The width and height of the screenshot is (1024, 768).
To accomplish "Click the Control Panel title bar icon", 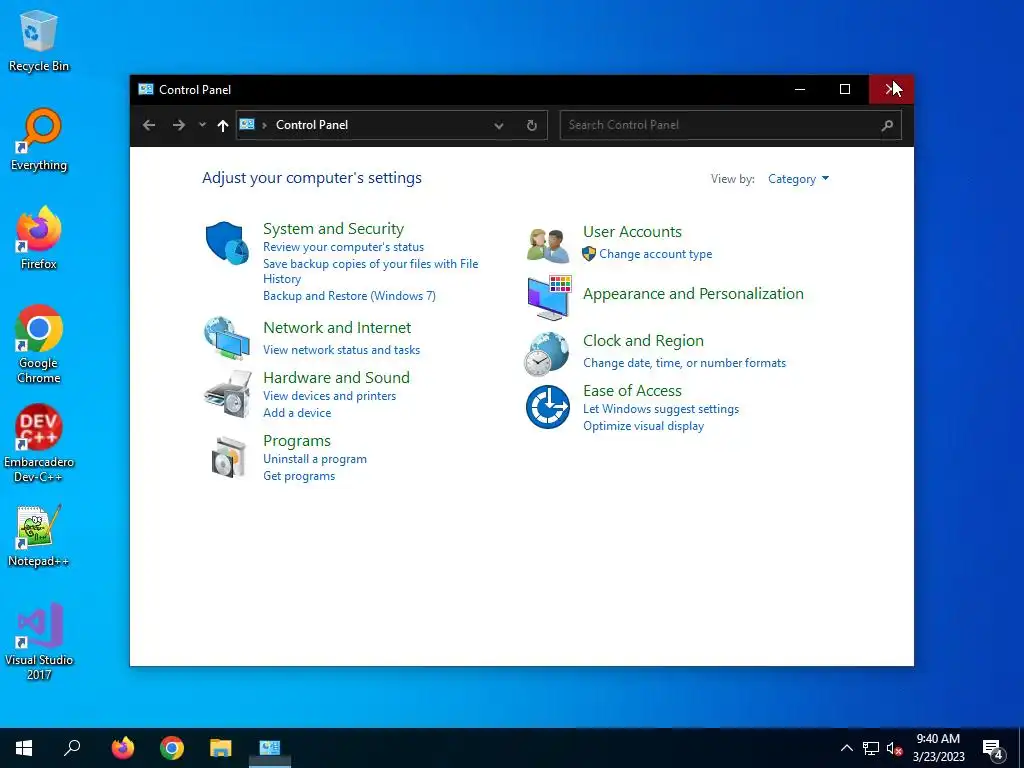I will [x=146, y=89].
